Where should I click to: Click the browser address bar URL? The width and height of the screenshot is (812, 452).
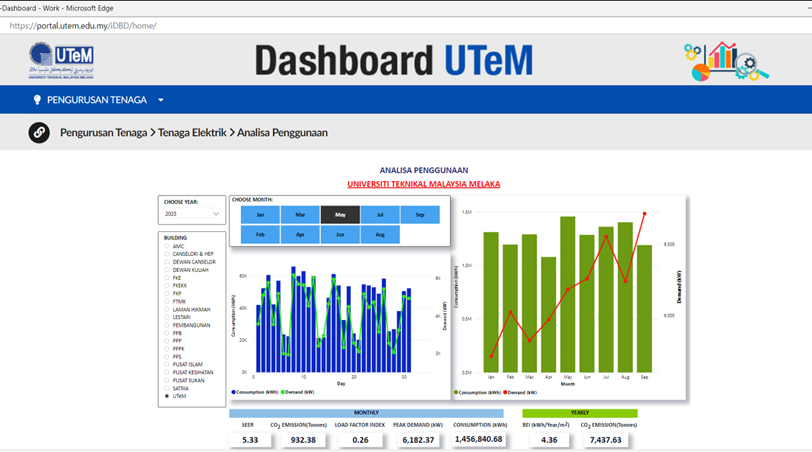pos(83,26)
